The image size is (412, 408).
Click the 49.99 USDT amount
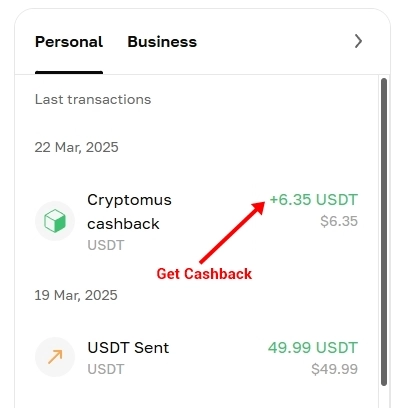313,348
